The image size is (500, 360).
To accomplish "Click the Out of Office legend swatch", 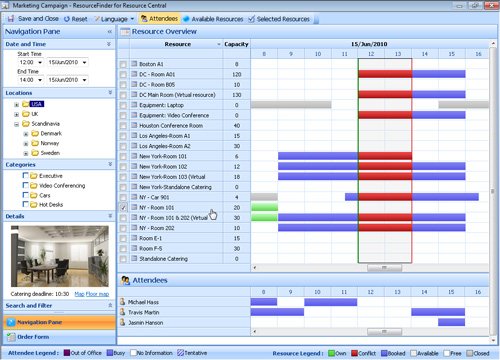I will (67, 353).
